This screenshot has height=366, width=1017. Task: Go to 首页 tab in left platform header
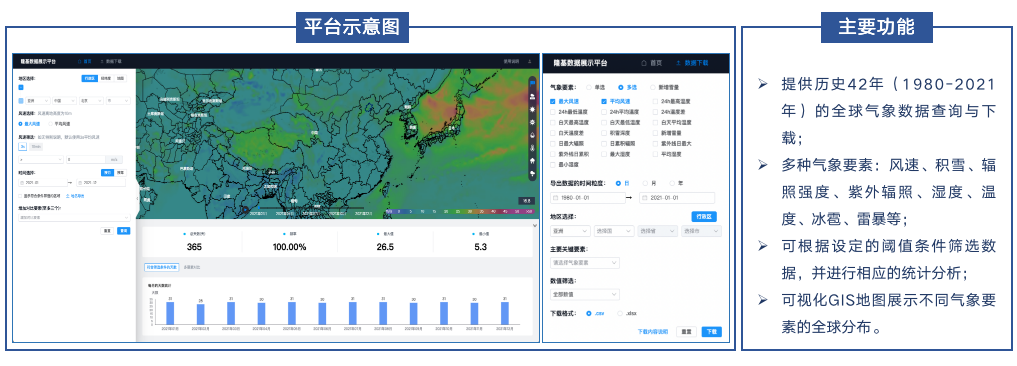(x=84, y=61)
